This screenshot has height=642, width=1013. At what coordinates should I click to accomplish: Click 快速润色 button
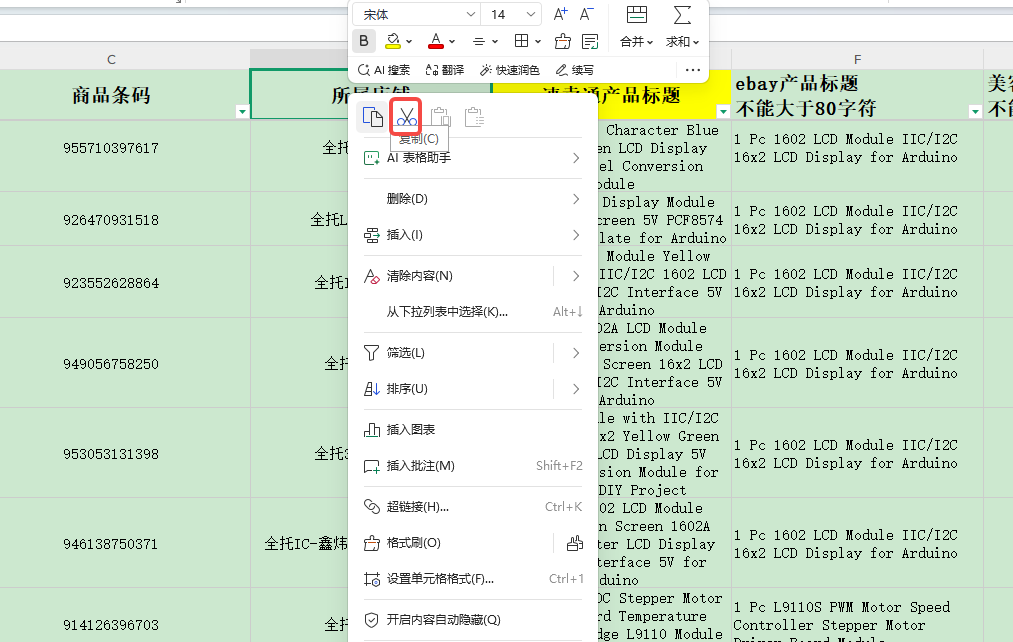510,70
